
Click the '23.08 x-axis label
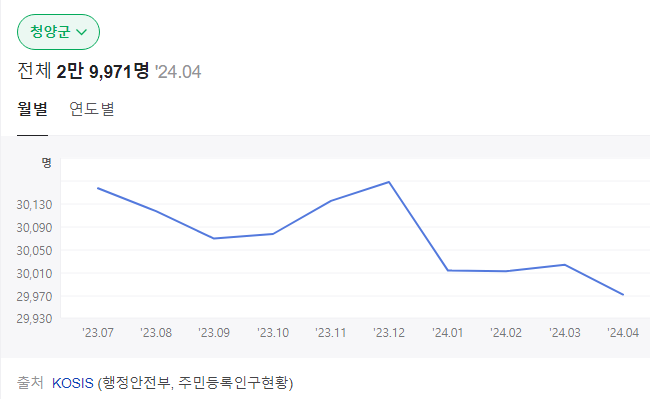[x=156, y=333]
